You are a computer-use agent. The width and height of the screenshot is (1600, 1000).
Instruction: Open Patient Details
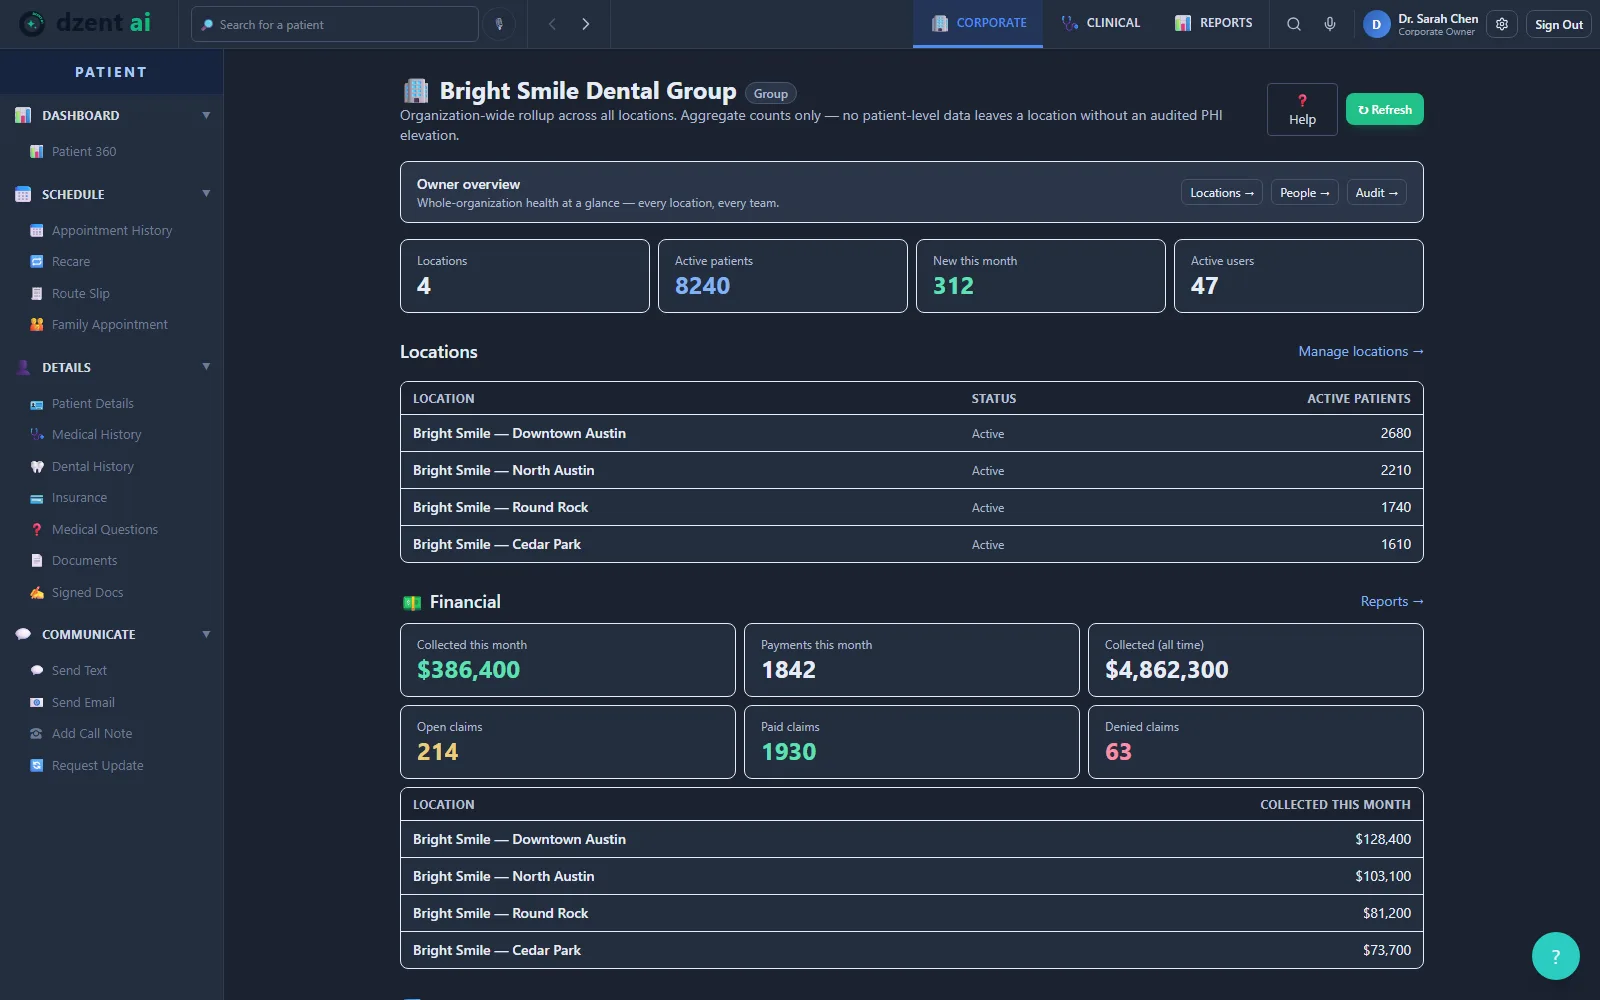pos(92,403)
